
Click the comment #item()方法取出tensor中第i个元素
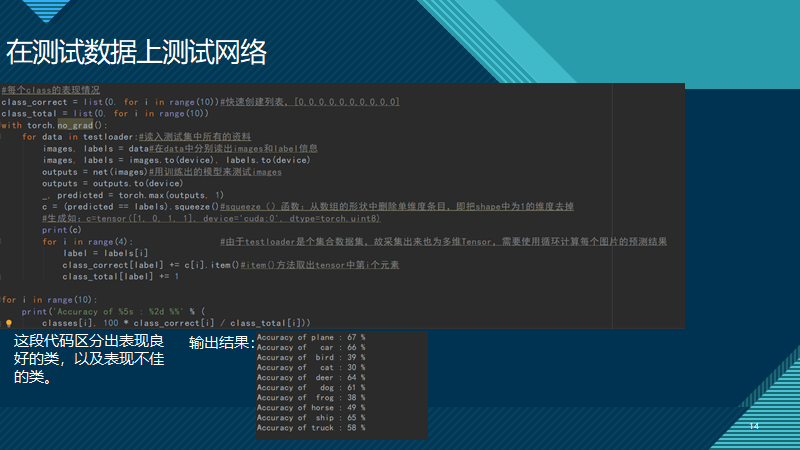tap(320, 265)
